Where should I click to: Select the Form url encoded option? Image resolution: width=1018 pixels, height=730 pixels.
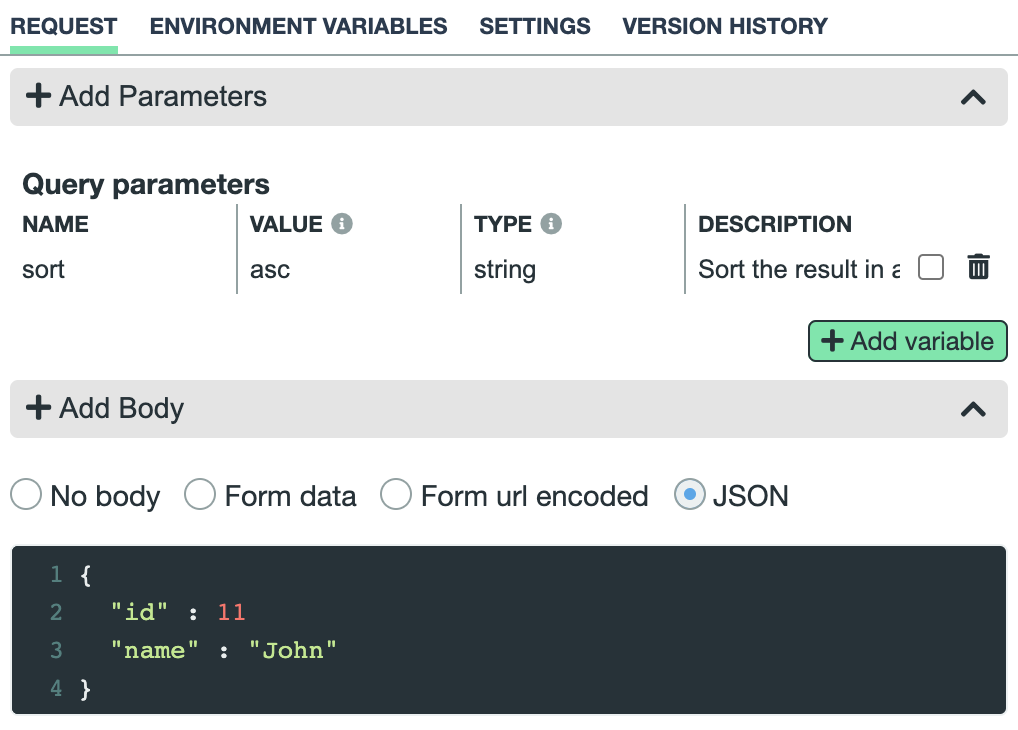(x=396, y=494)
